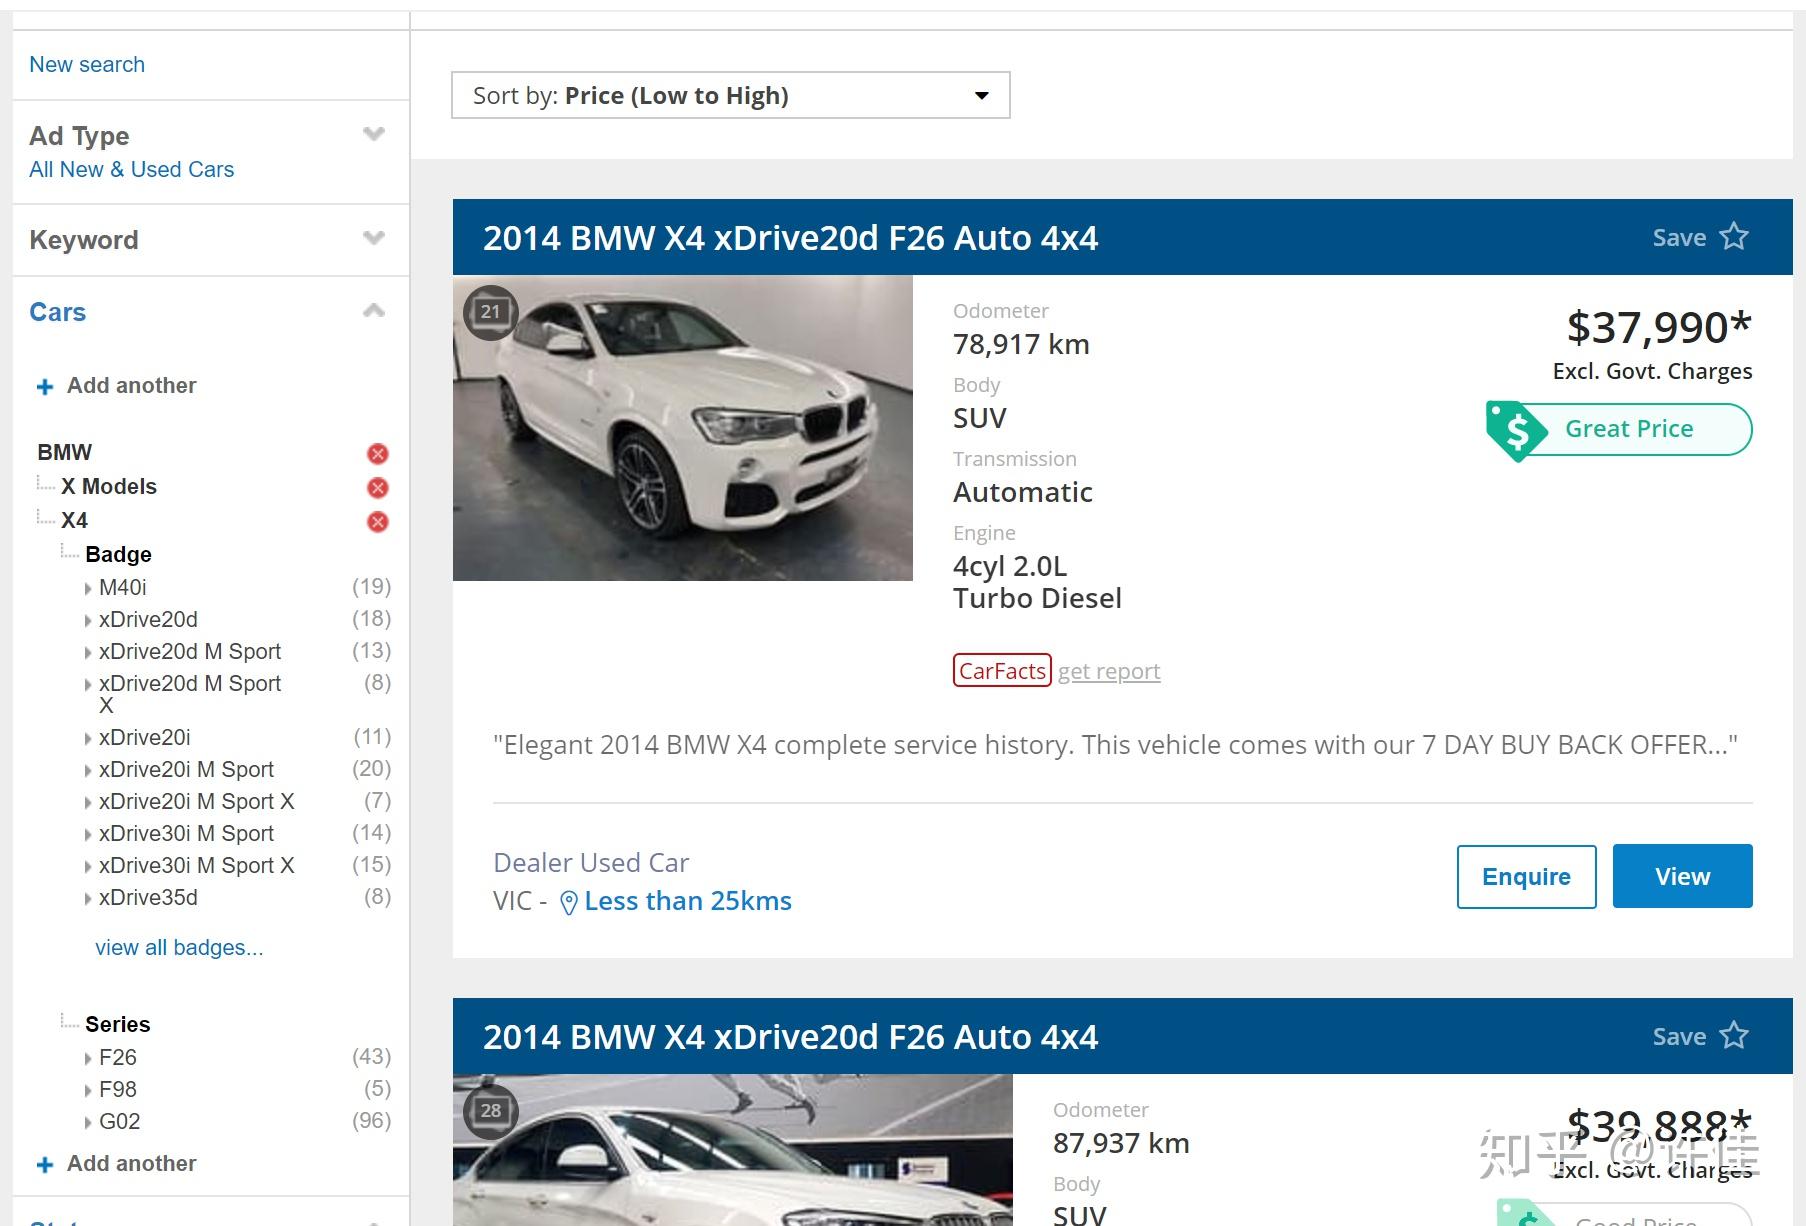This screenshot has height=1226, width=1806.
Task: Select the F98 series filter
Action: [118, 1090]
